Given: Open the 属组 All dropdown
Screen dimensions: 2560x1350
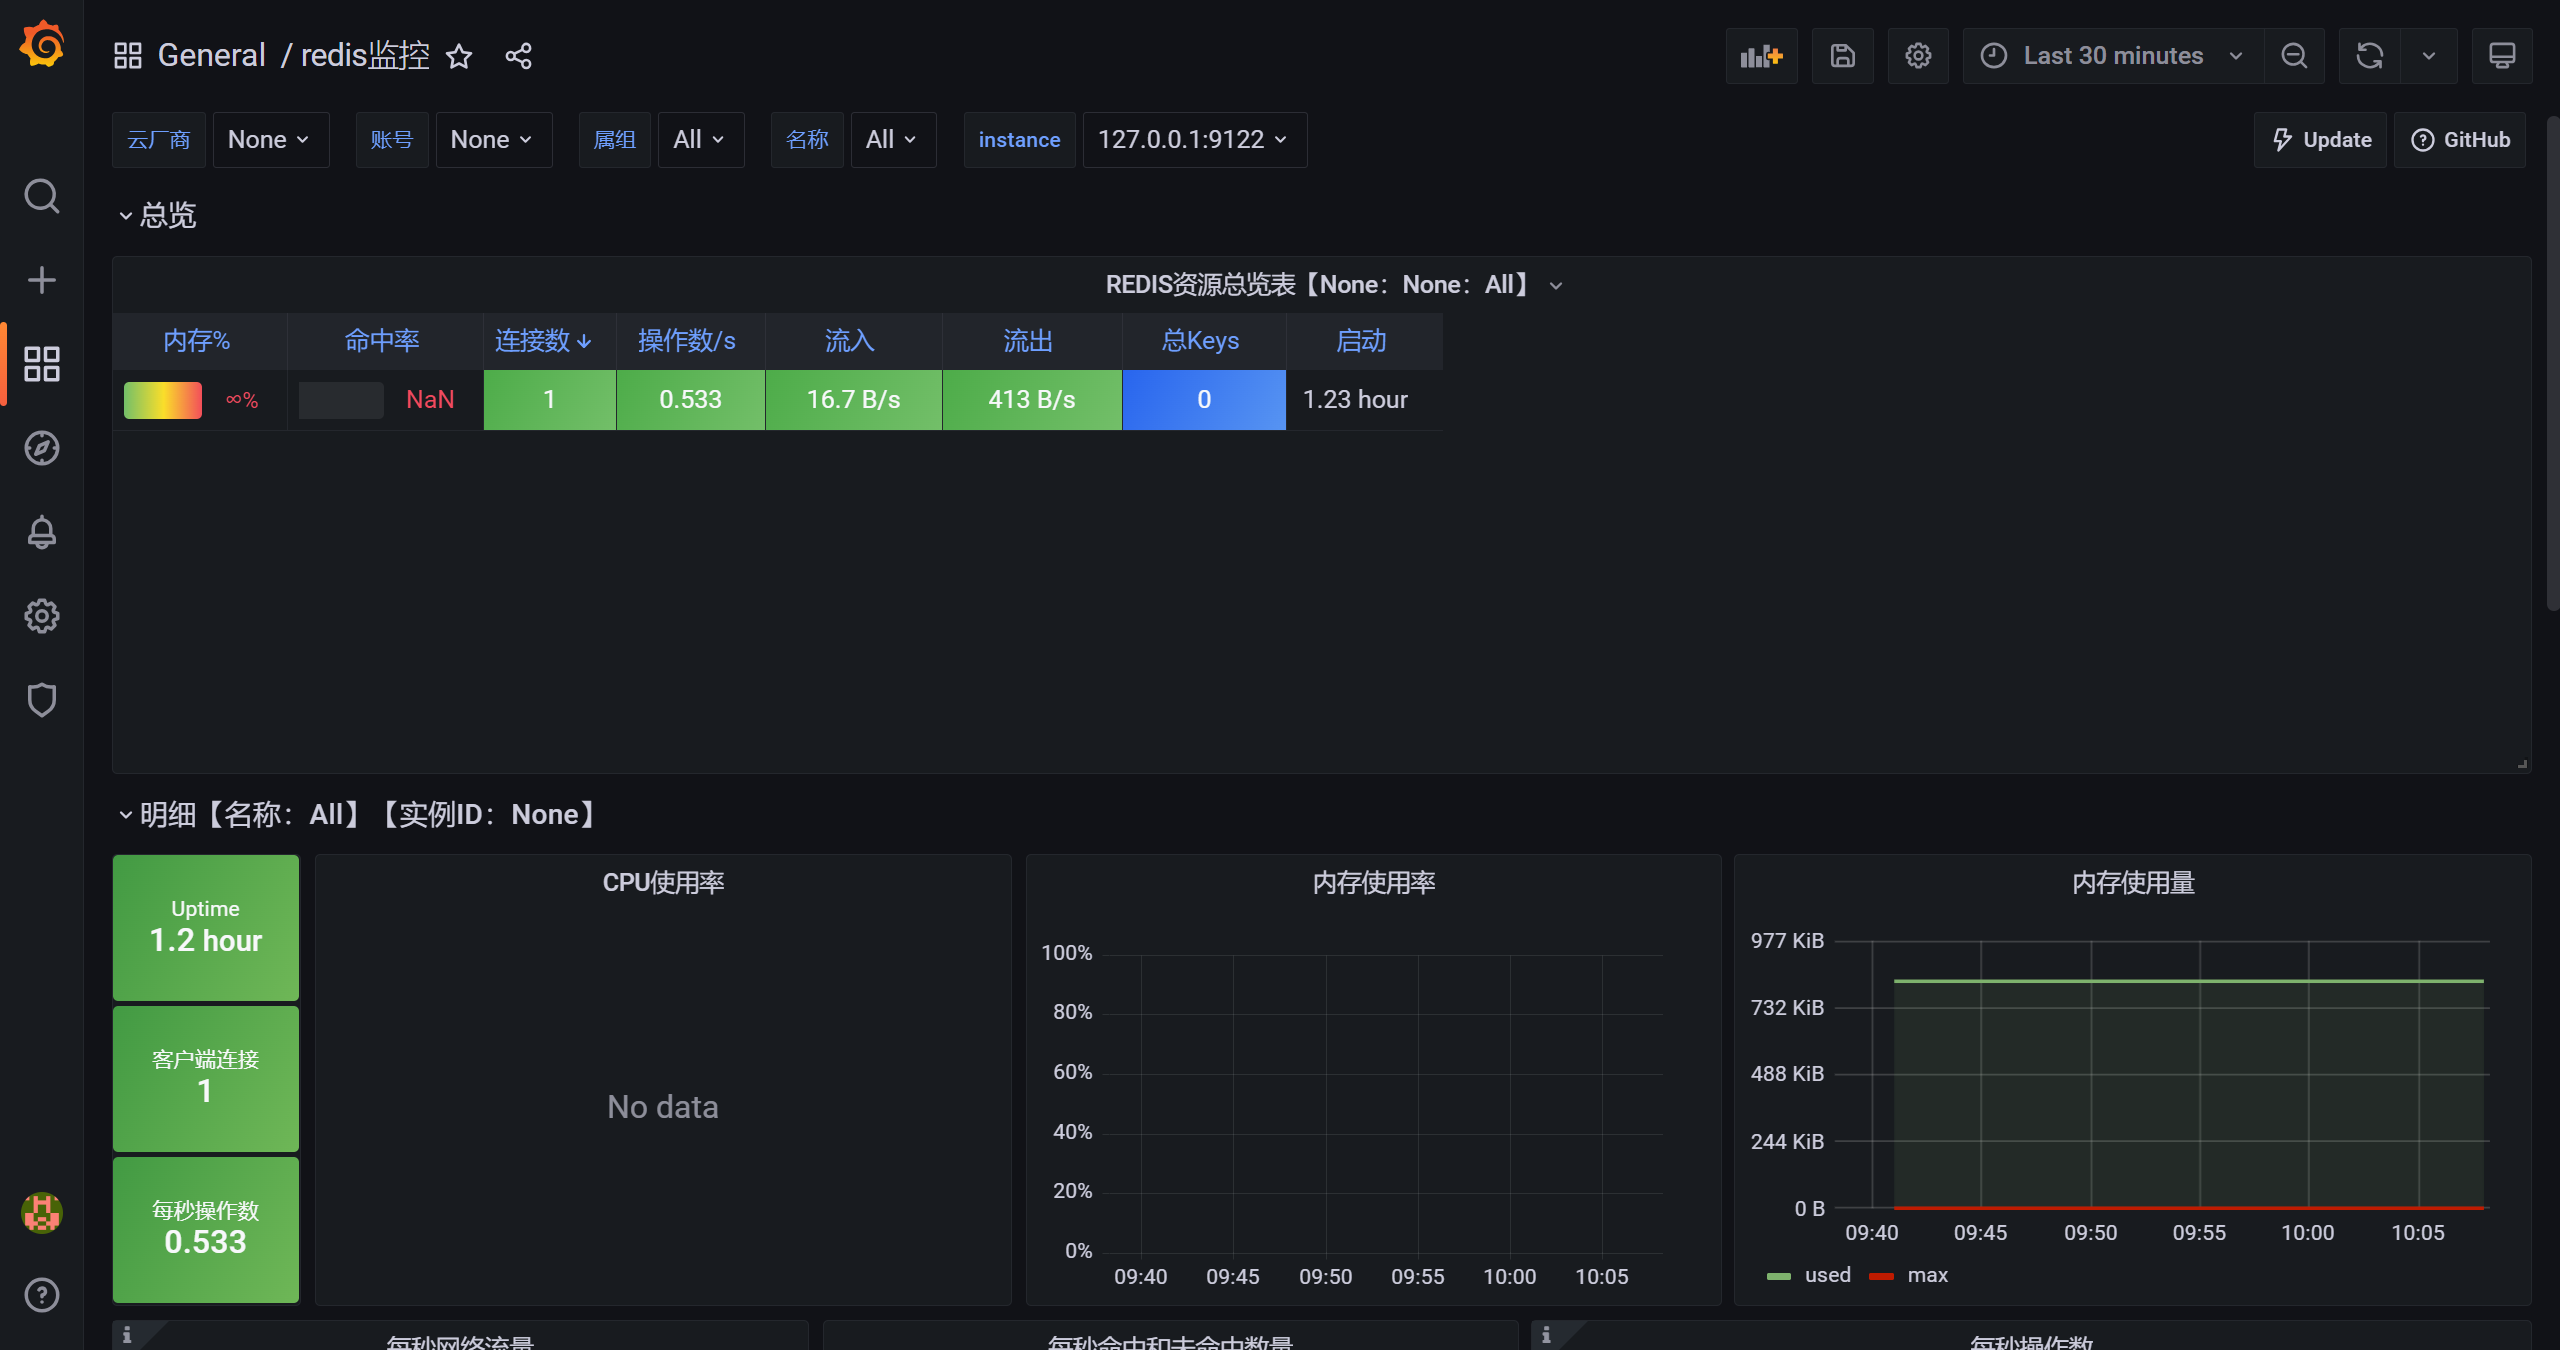Looking at the screenshot, I should (700, 140).
